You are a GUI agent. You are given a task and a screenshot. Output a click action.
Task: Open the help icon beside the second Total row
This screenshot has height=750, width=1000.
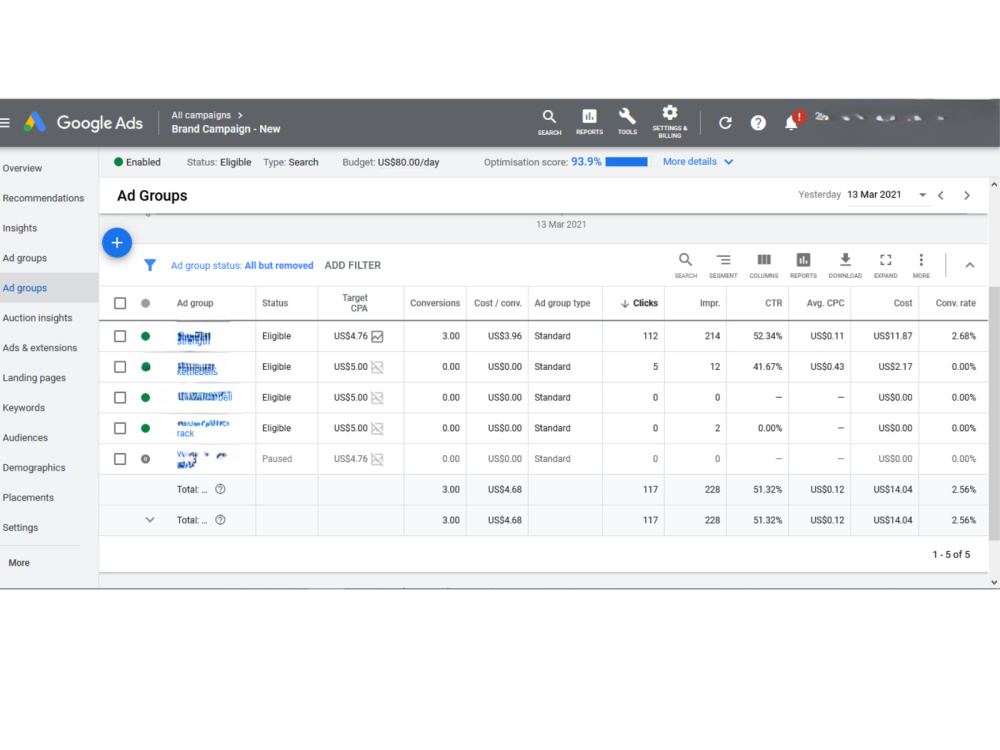click(220, 520)
